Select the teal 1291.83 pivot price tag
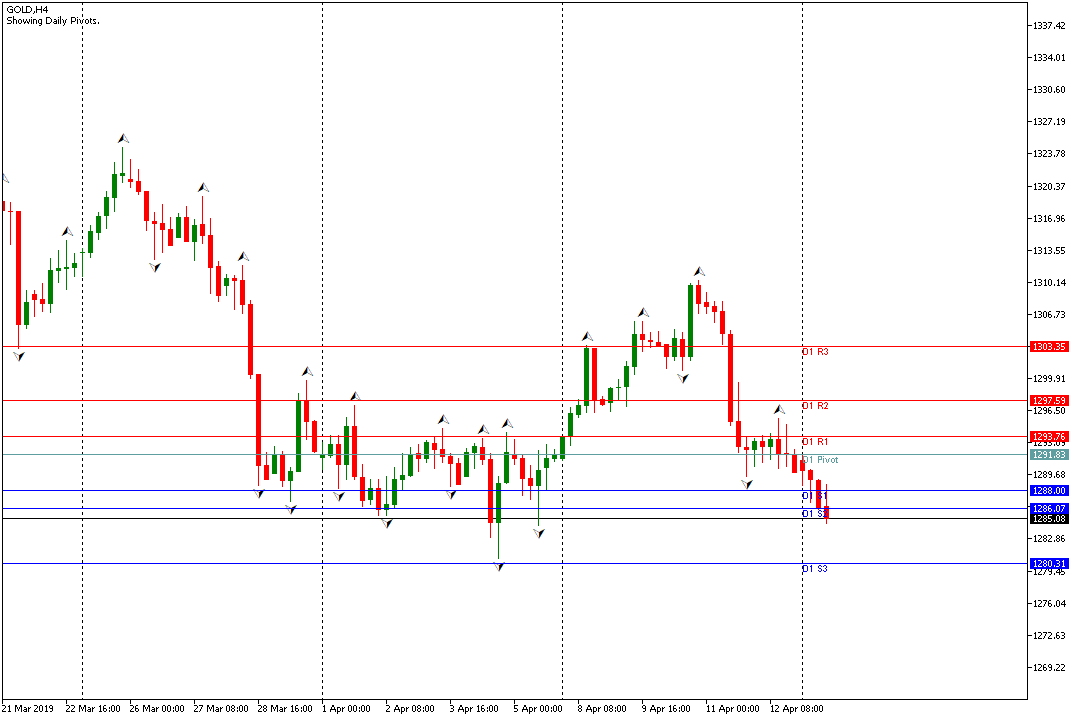 coord(1050,455)
